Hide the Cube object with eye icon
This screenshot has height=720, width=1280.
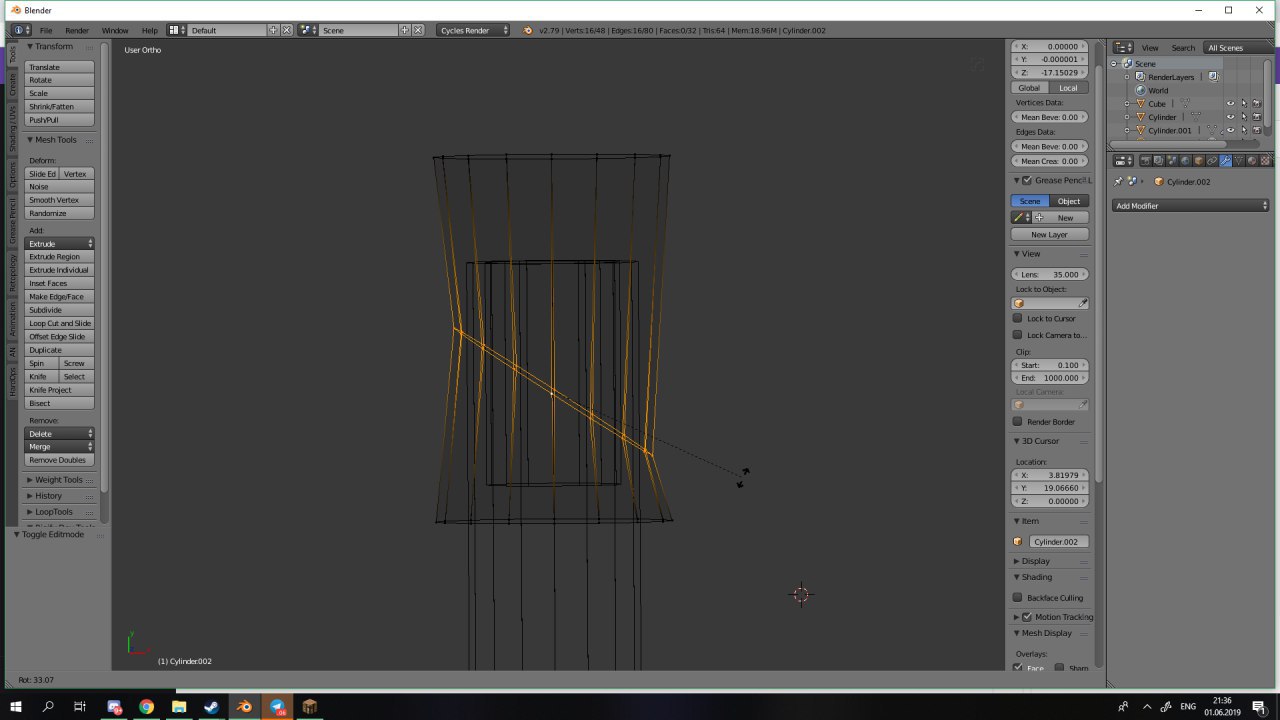pos(1230,103)
